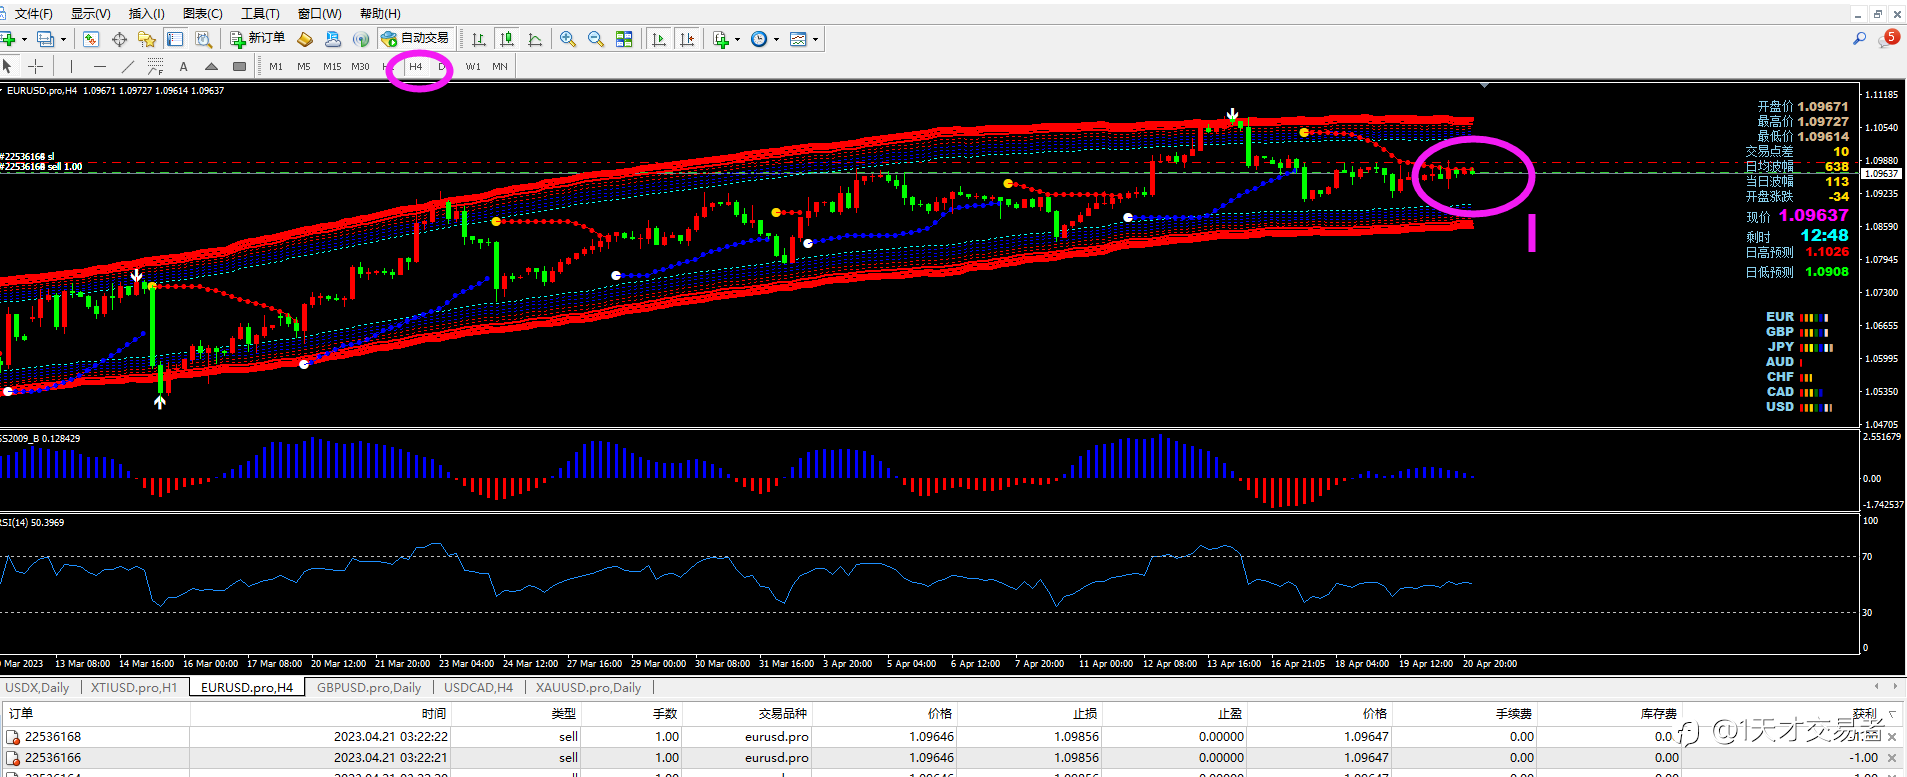Image resolution: width=1907 pixels, height=777 pixels.
Task: Toggle the Market Watch panel icon
Action: pos(91,39)
